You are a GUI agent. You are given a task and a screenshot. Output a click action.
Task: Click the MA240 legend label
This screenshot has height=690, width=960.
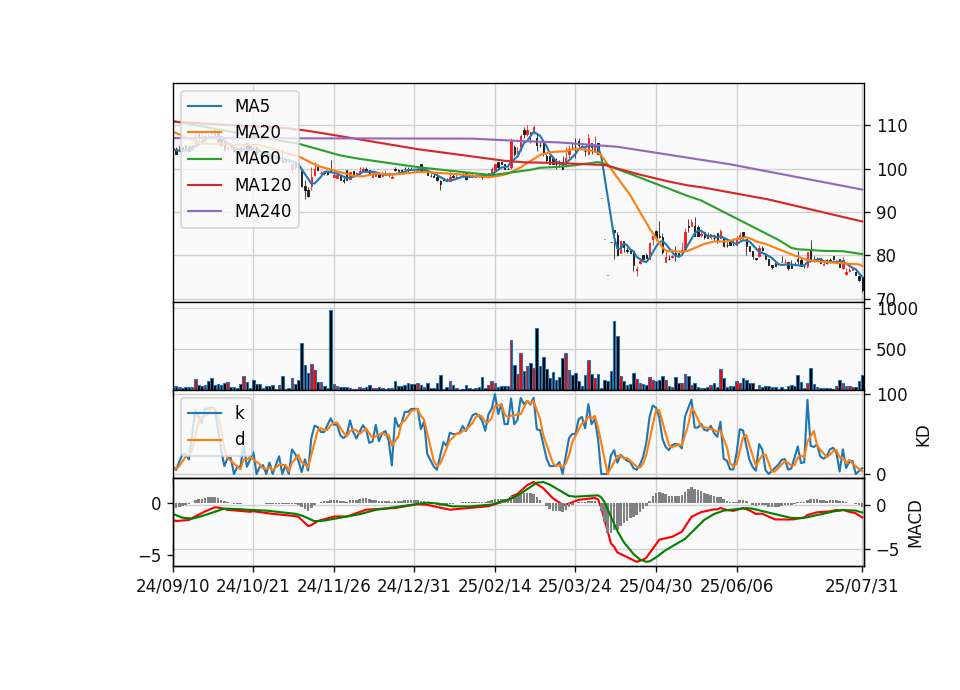(263, 211)
